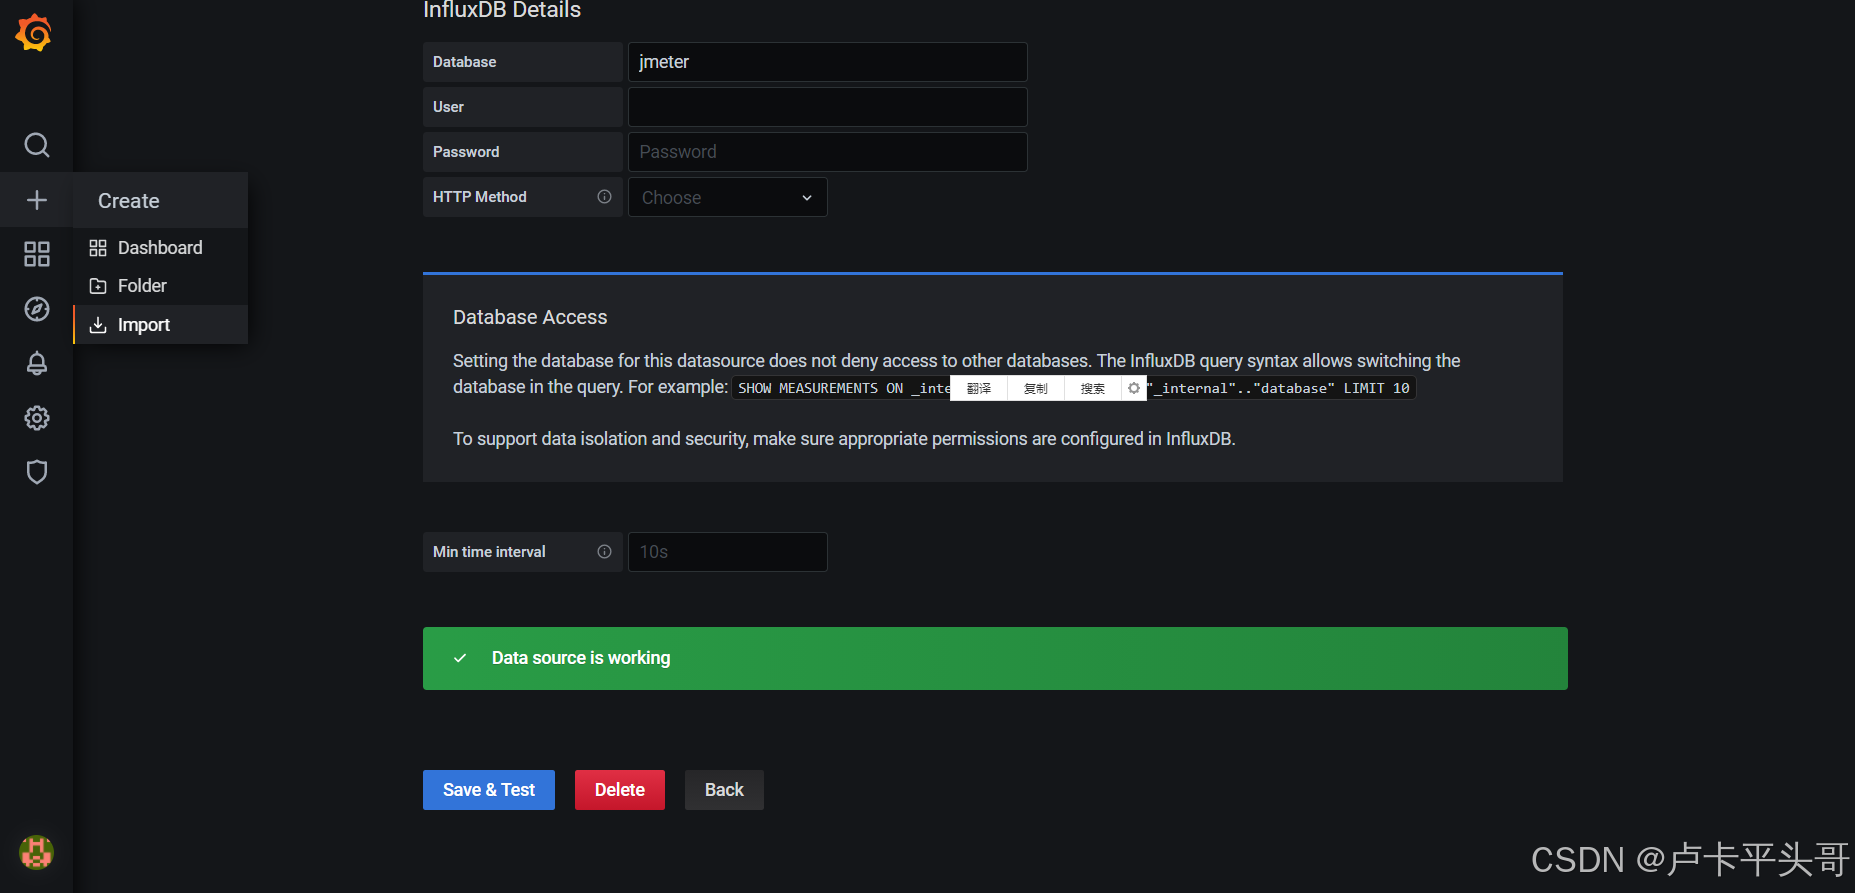Viewport: 1855px width, 893px height.
Task: Click the 'InfluxDB Details' section heading
Action: click(502, 11)
